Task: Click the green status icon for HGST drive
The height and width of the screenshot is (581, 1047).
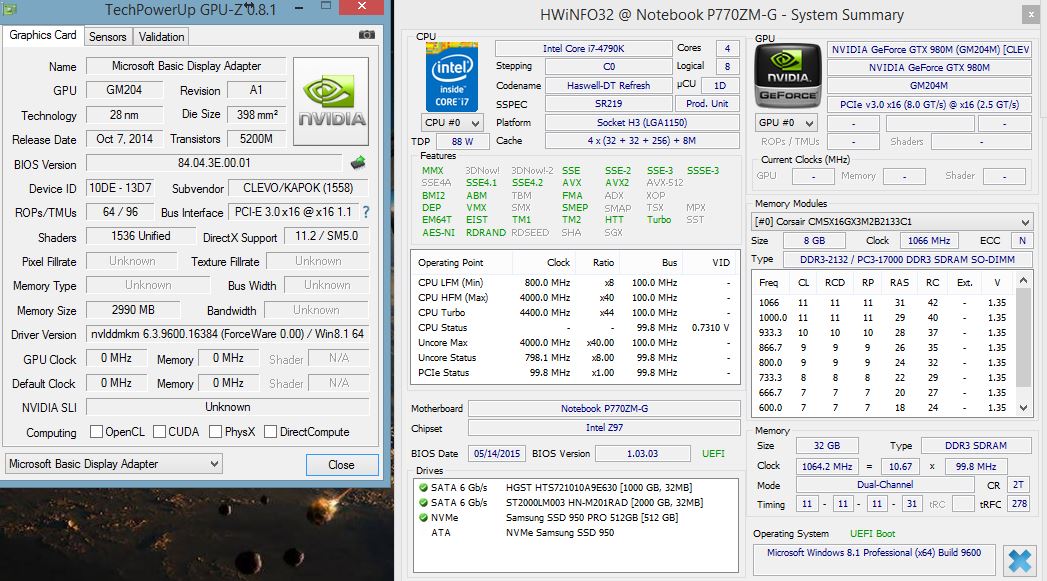Action: pyautogui.click(x=423, y=488)
